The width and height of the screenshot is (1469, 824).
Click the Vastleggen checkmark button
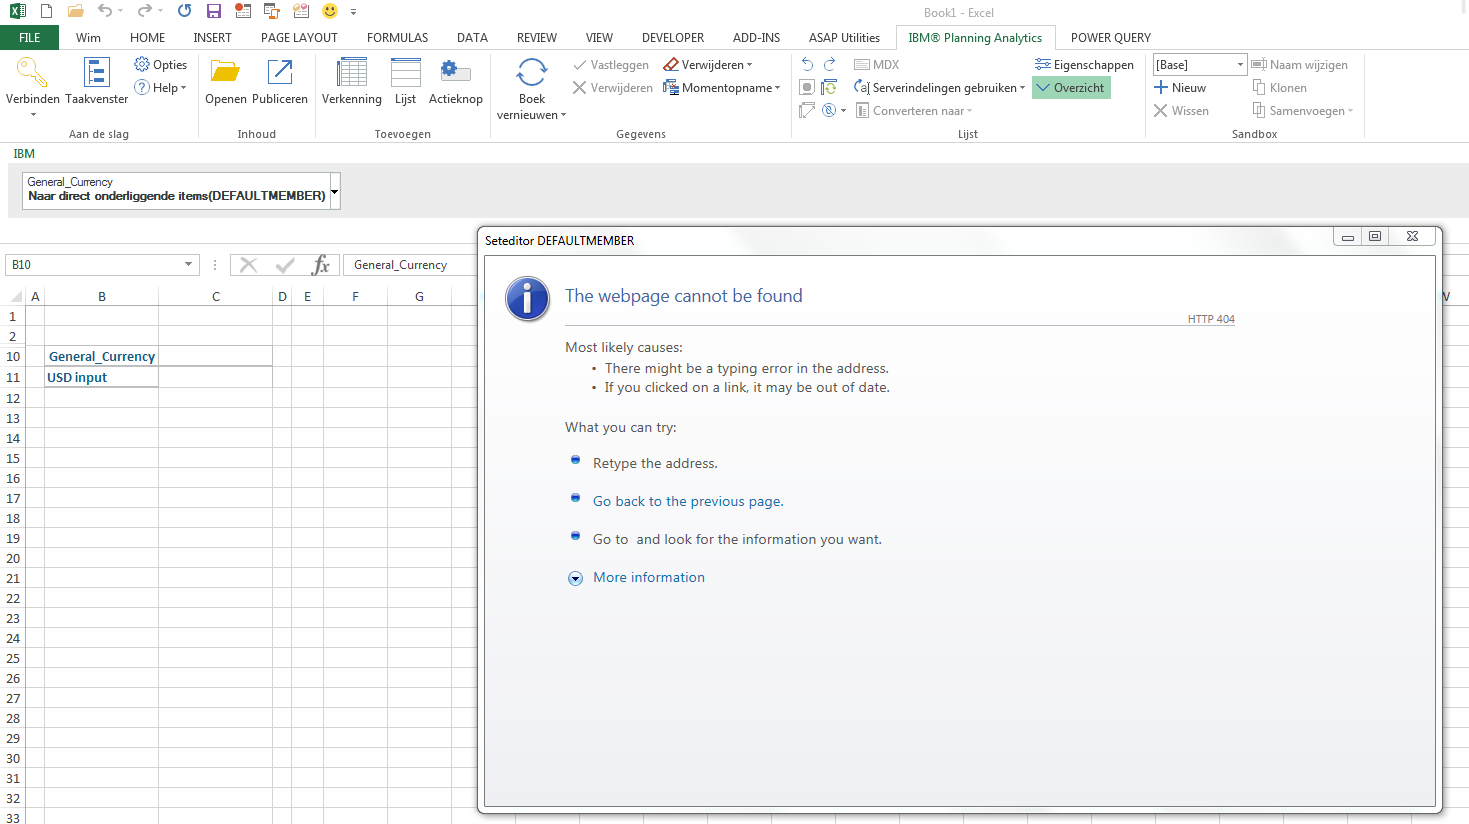click(611, 65)
